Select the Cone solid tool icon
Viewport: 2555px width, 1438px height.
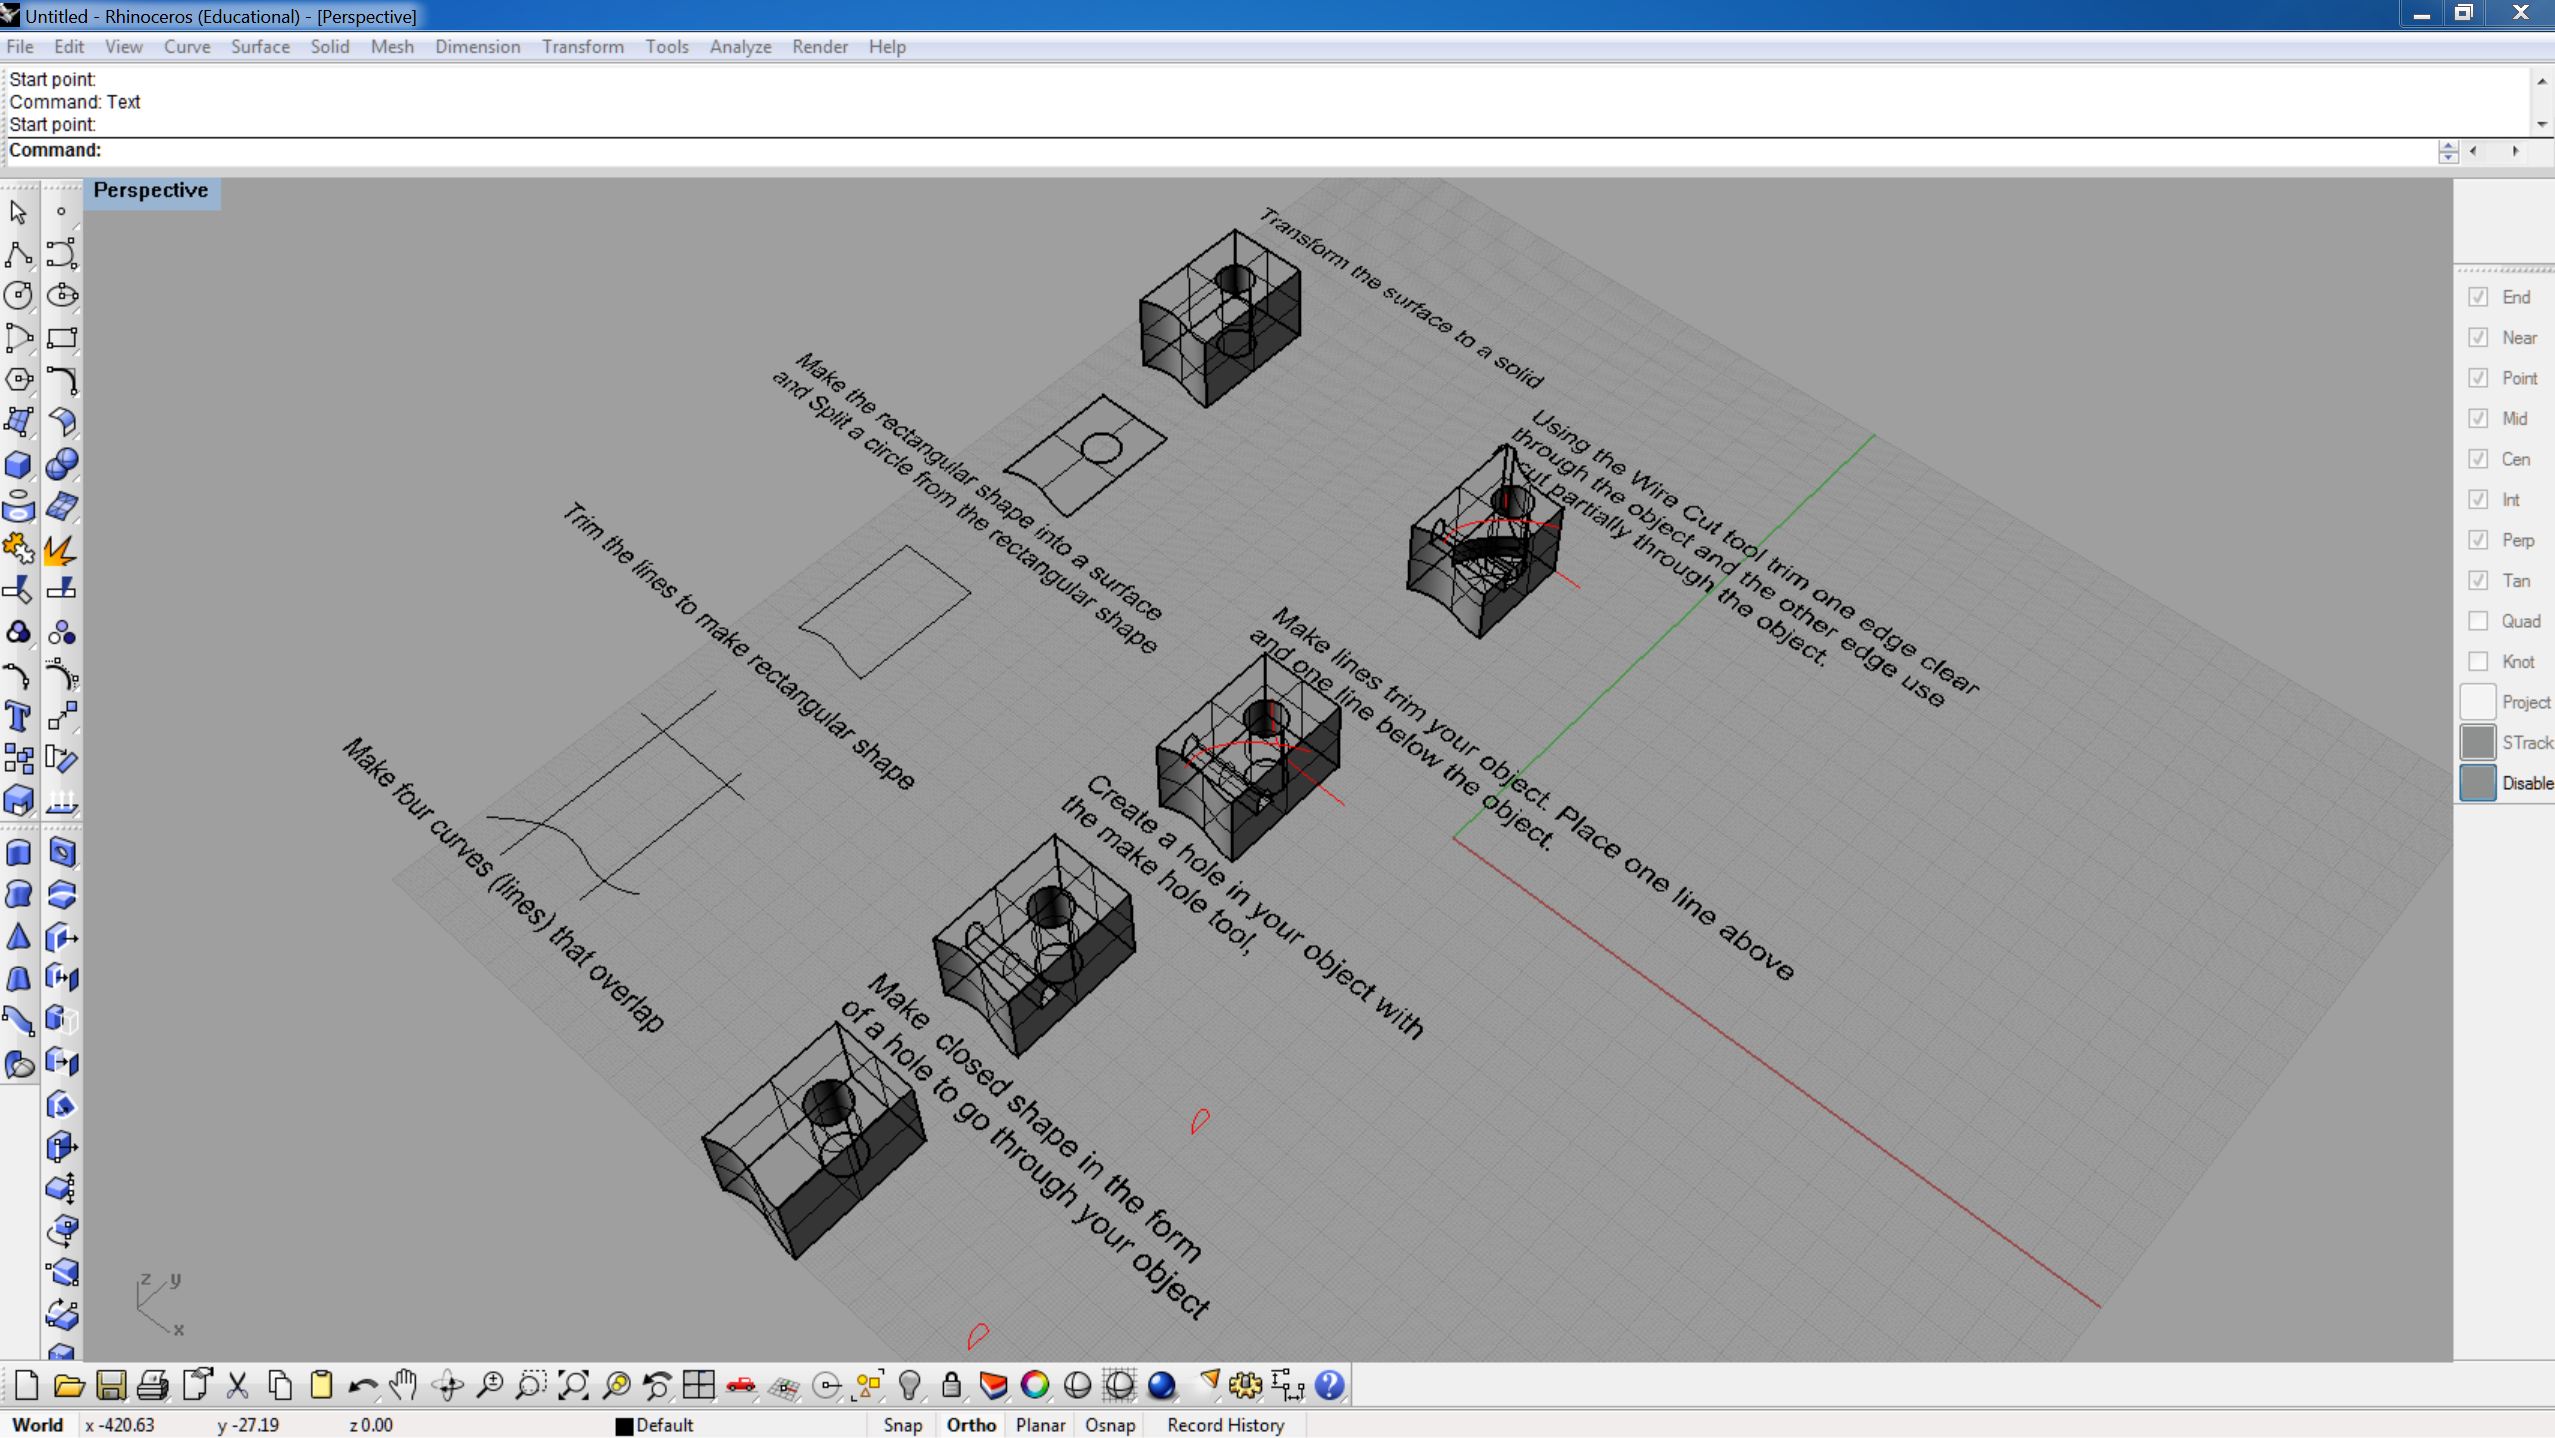(18, 937)
